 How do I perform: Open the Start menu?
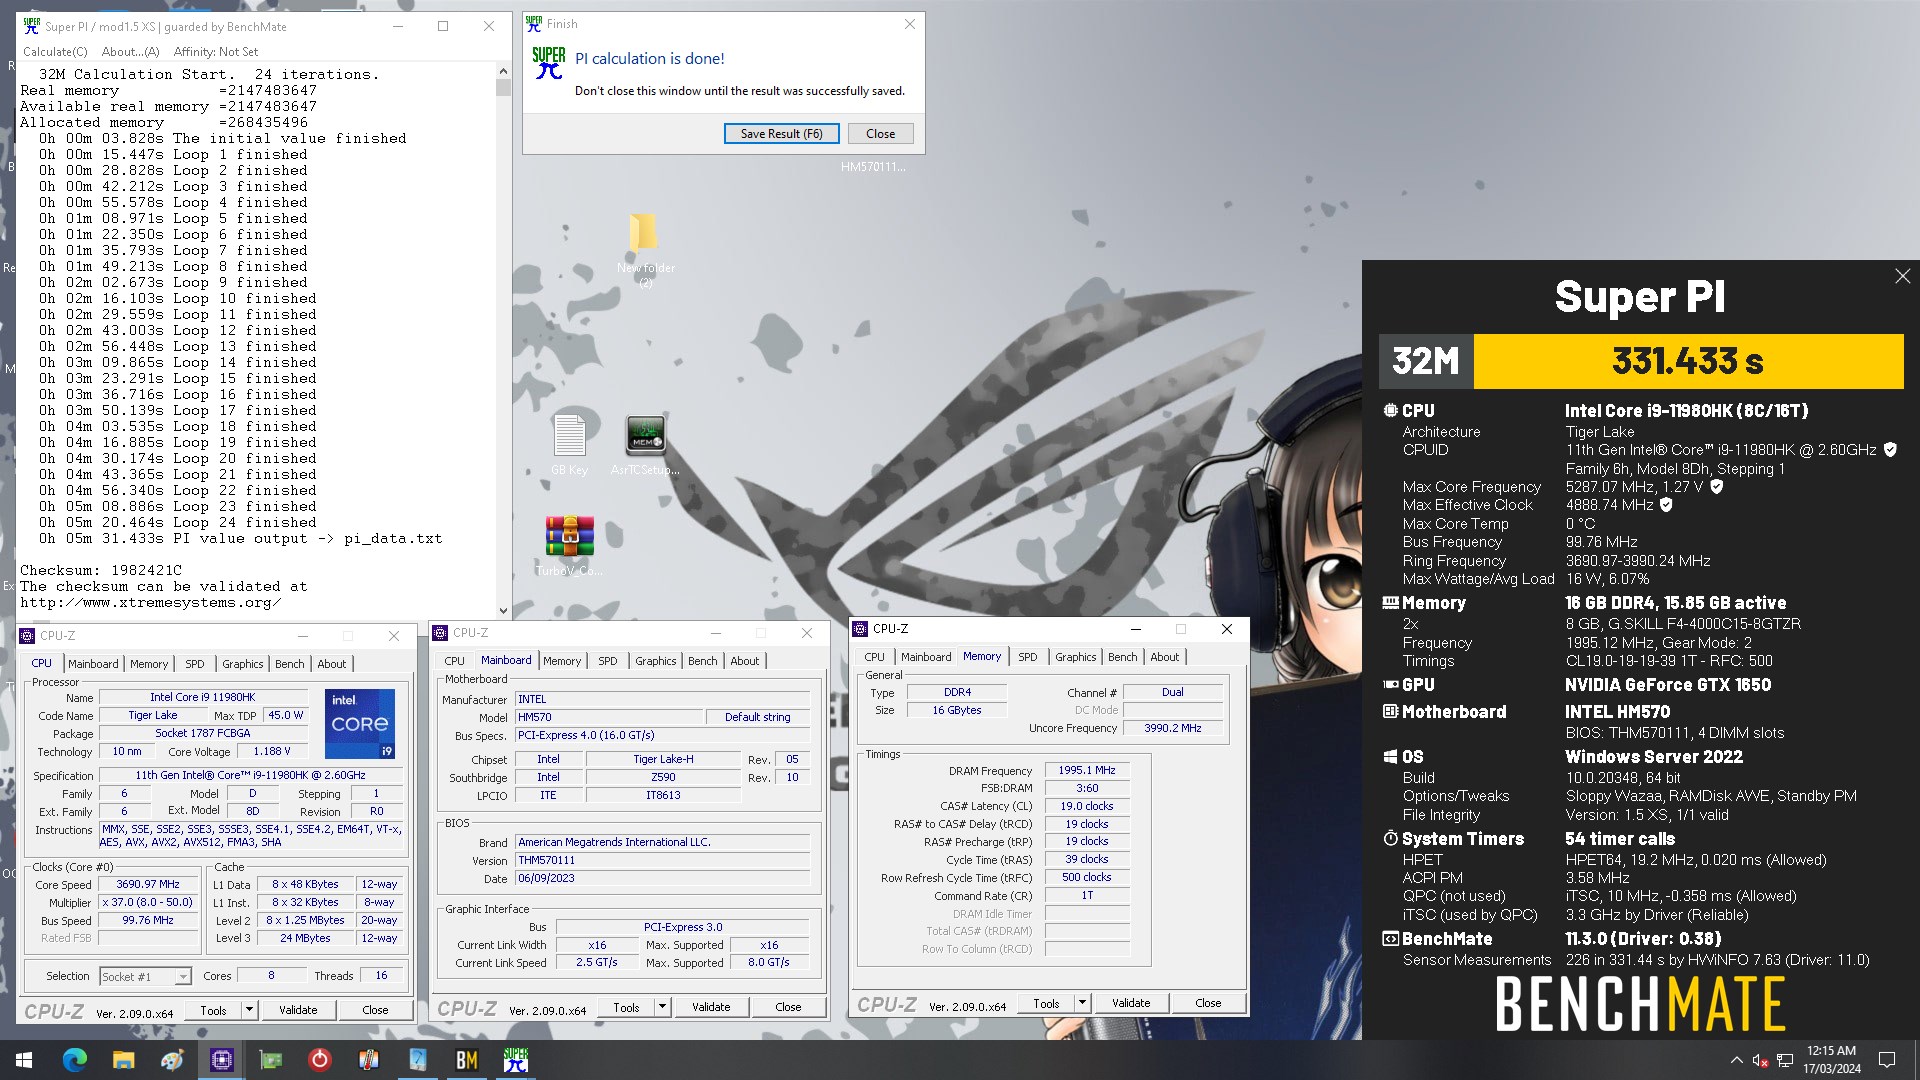click(x=24, y=1059)
